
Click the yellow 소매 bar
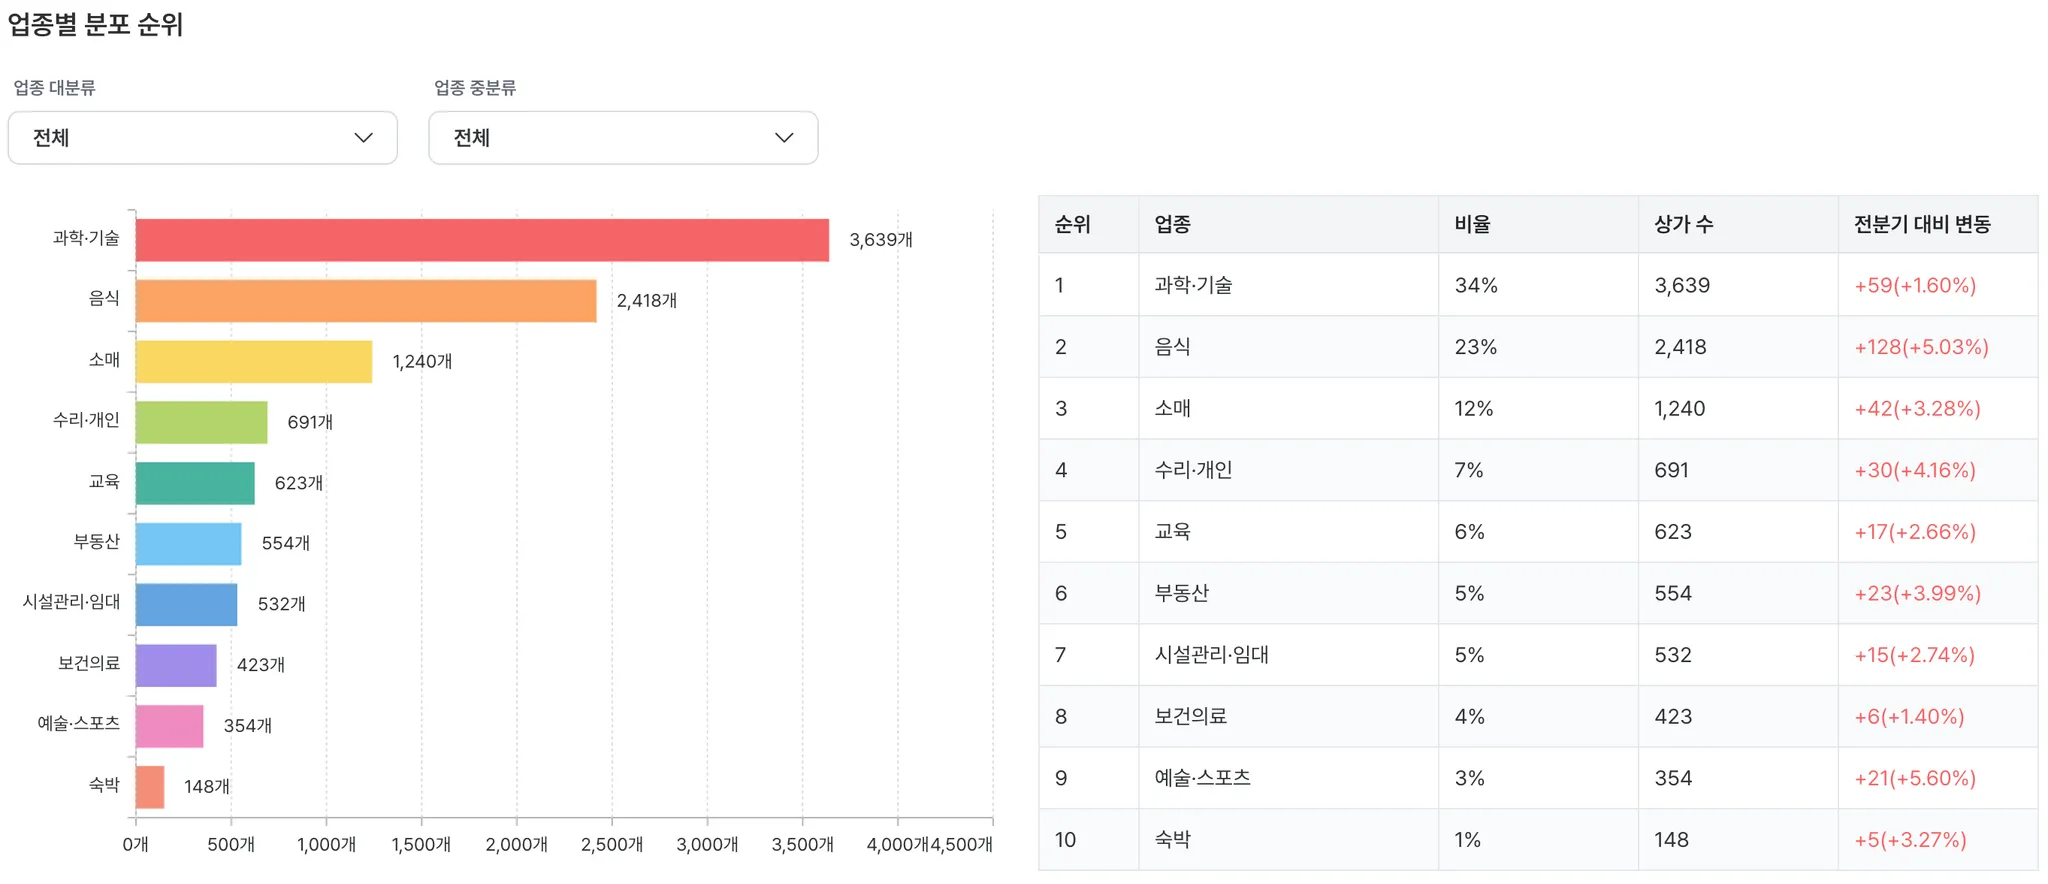(x=253, y=362)
